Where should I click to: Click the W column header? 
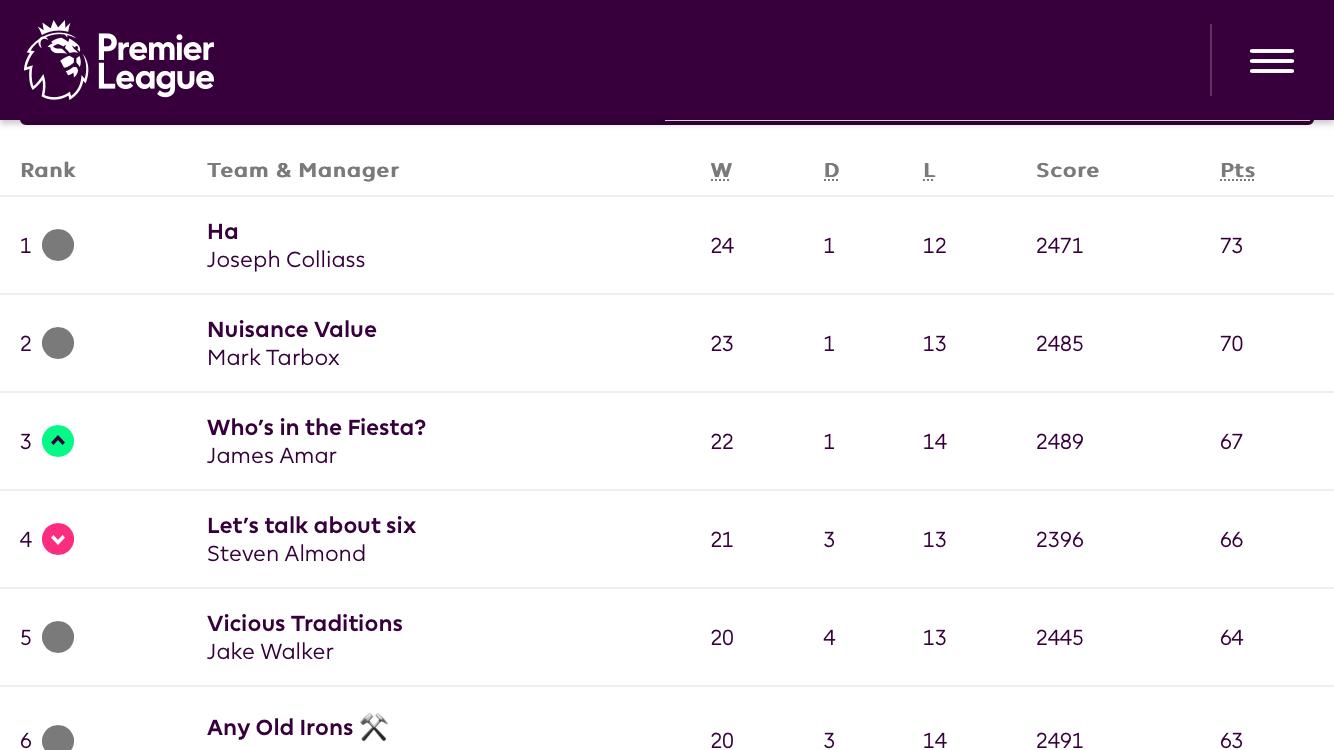coord(721,170)
